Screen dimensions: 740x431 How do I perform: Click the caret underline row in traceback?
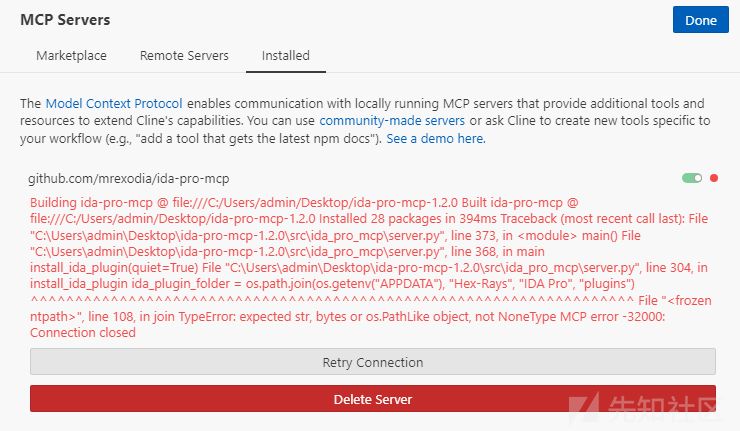[x=332, y=300]
